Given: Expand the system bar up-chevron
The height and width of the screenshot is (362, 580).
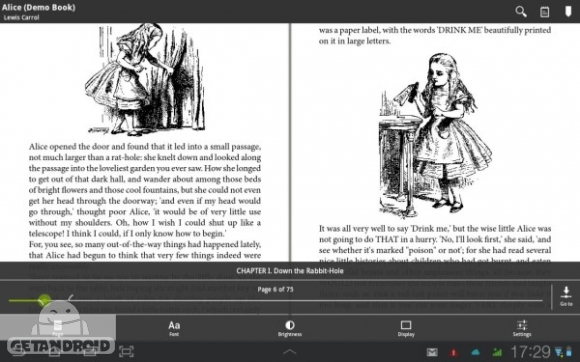Looking at the screenshot, I should [x=290, y=352].
